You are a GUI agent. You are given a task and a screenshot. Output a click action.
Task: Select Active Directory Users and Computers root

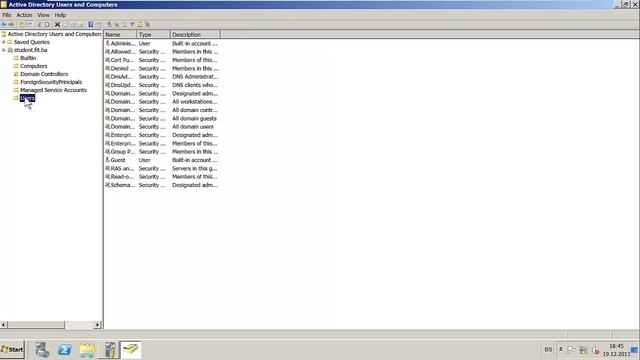pos(54,34)
